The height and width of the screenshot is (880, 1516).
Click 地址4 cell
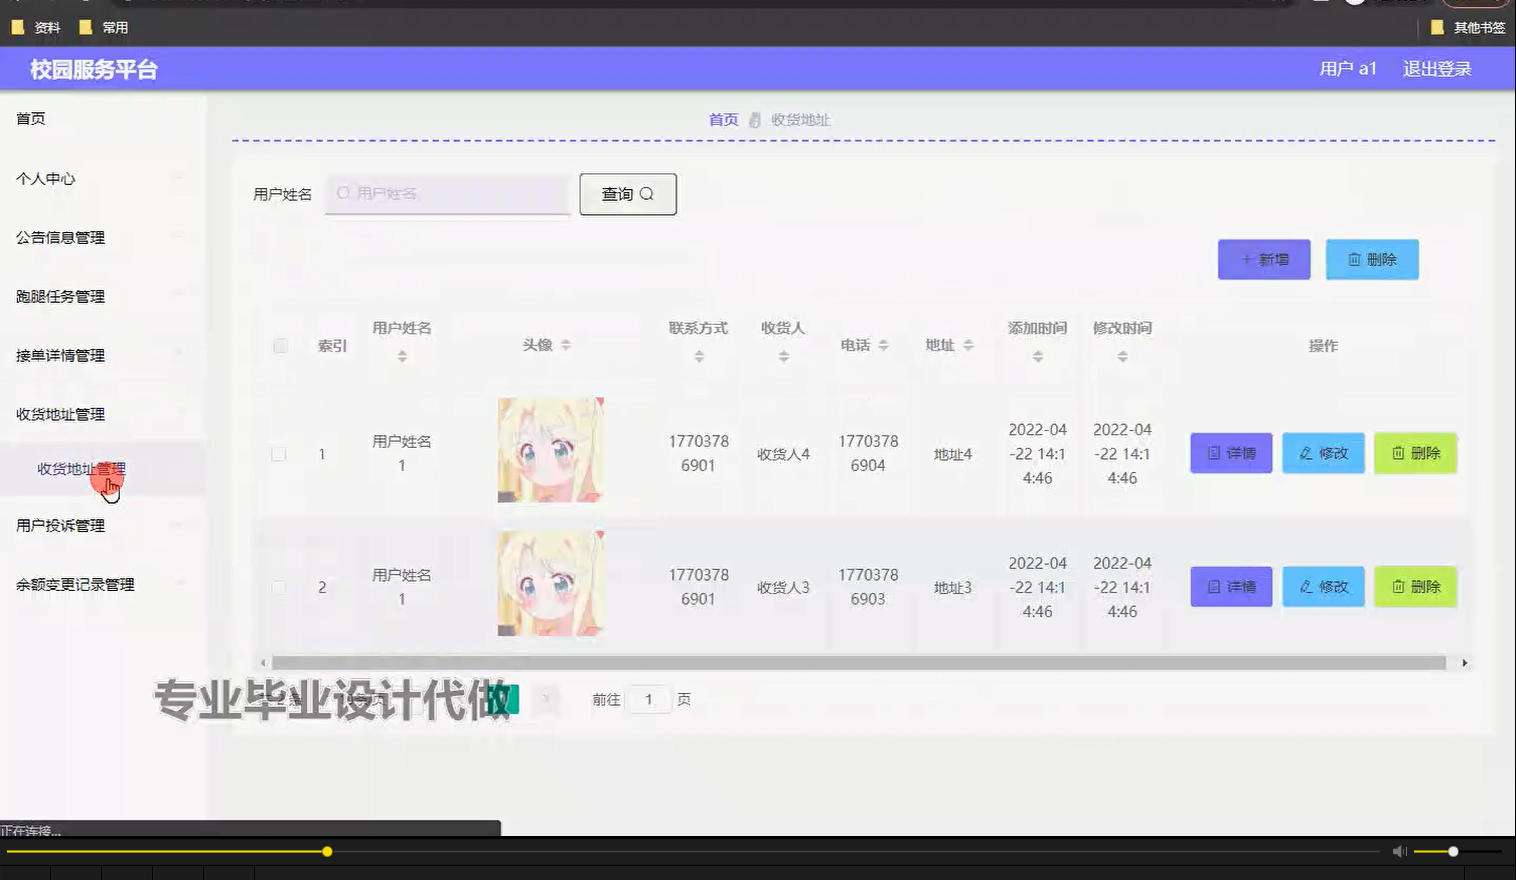(x=953, y=454)
